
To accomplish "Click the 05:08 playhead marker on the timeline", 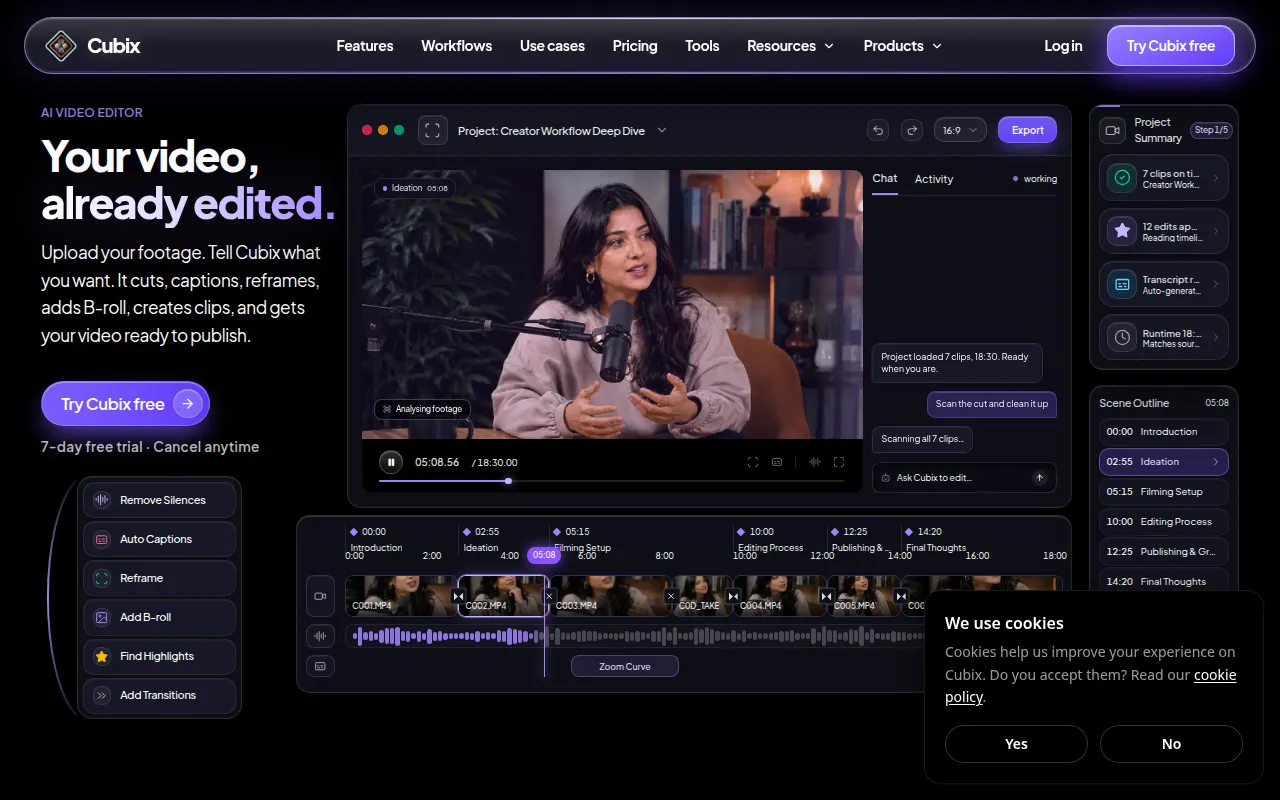I will [x=544, y=554].
